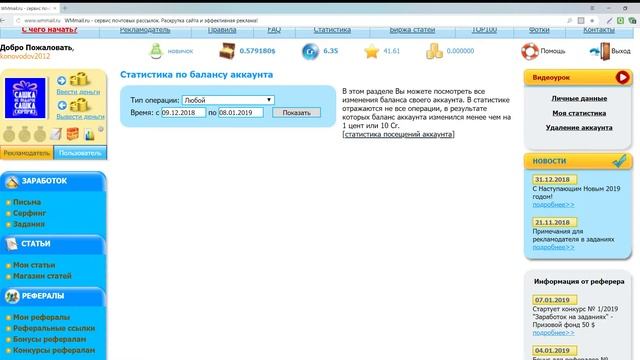Click the withdraw money coins icon
Viewport: 640px width, 360px height.
coord(79,105)
